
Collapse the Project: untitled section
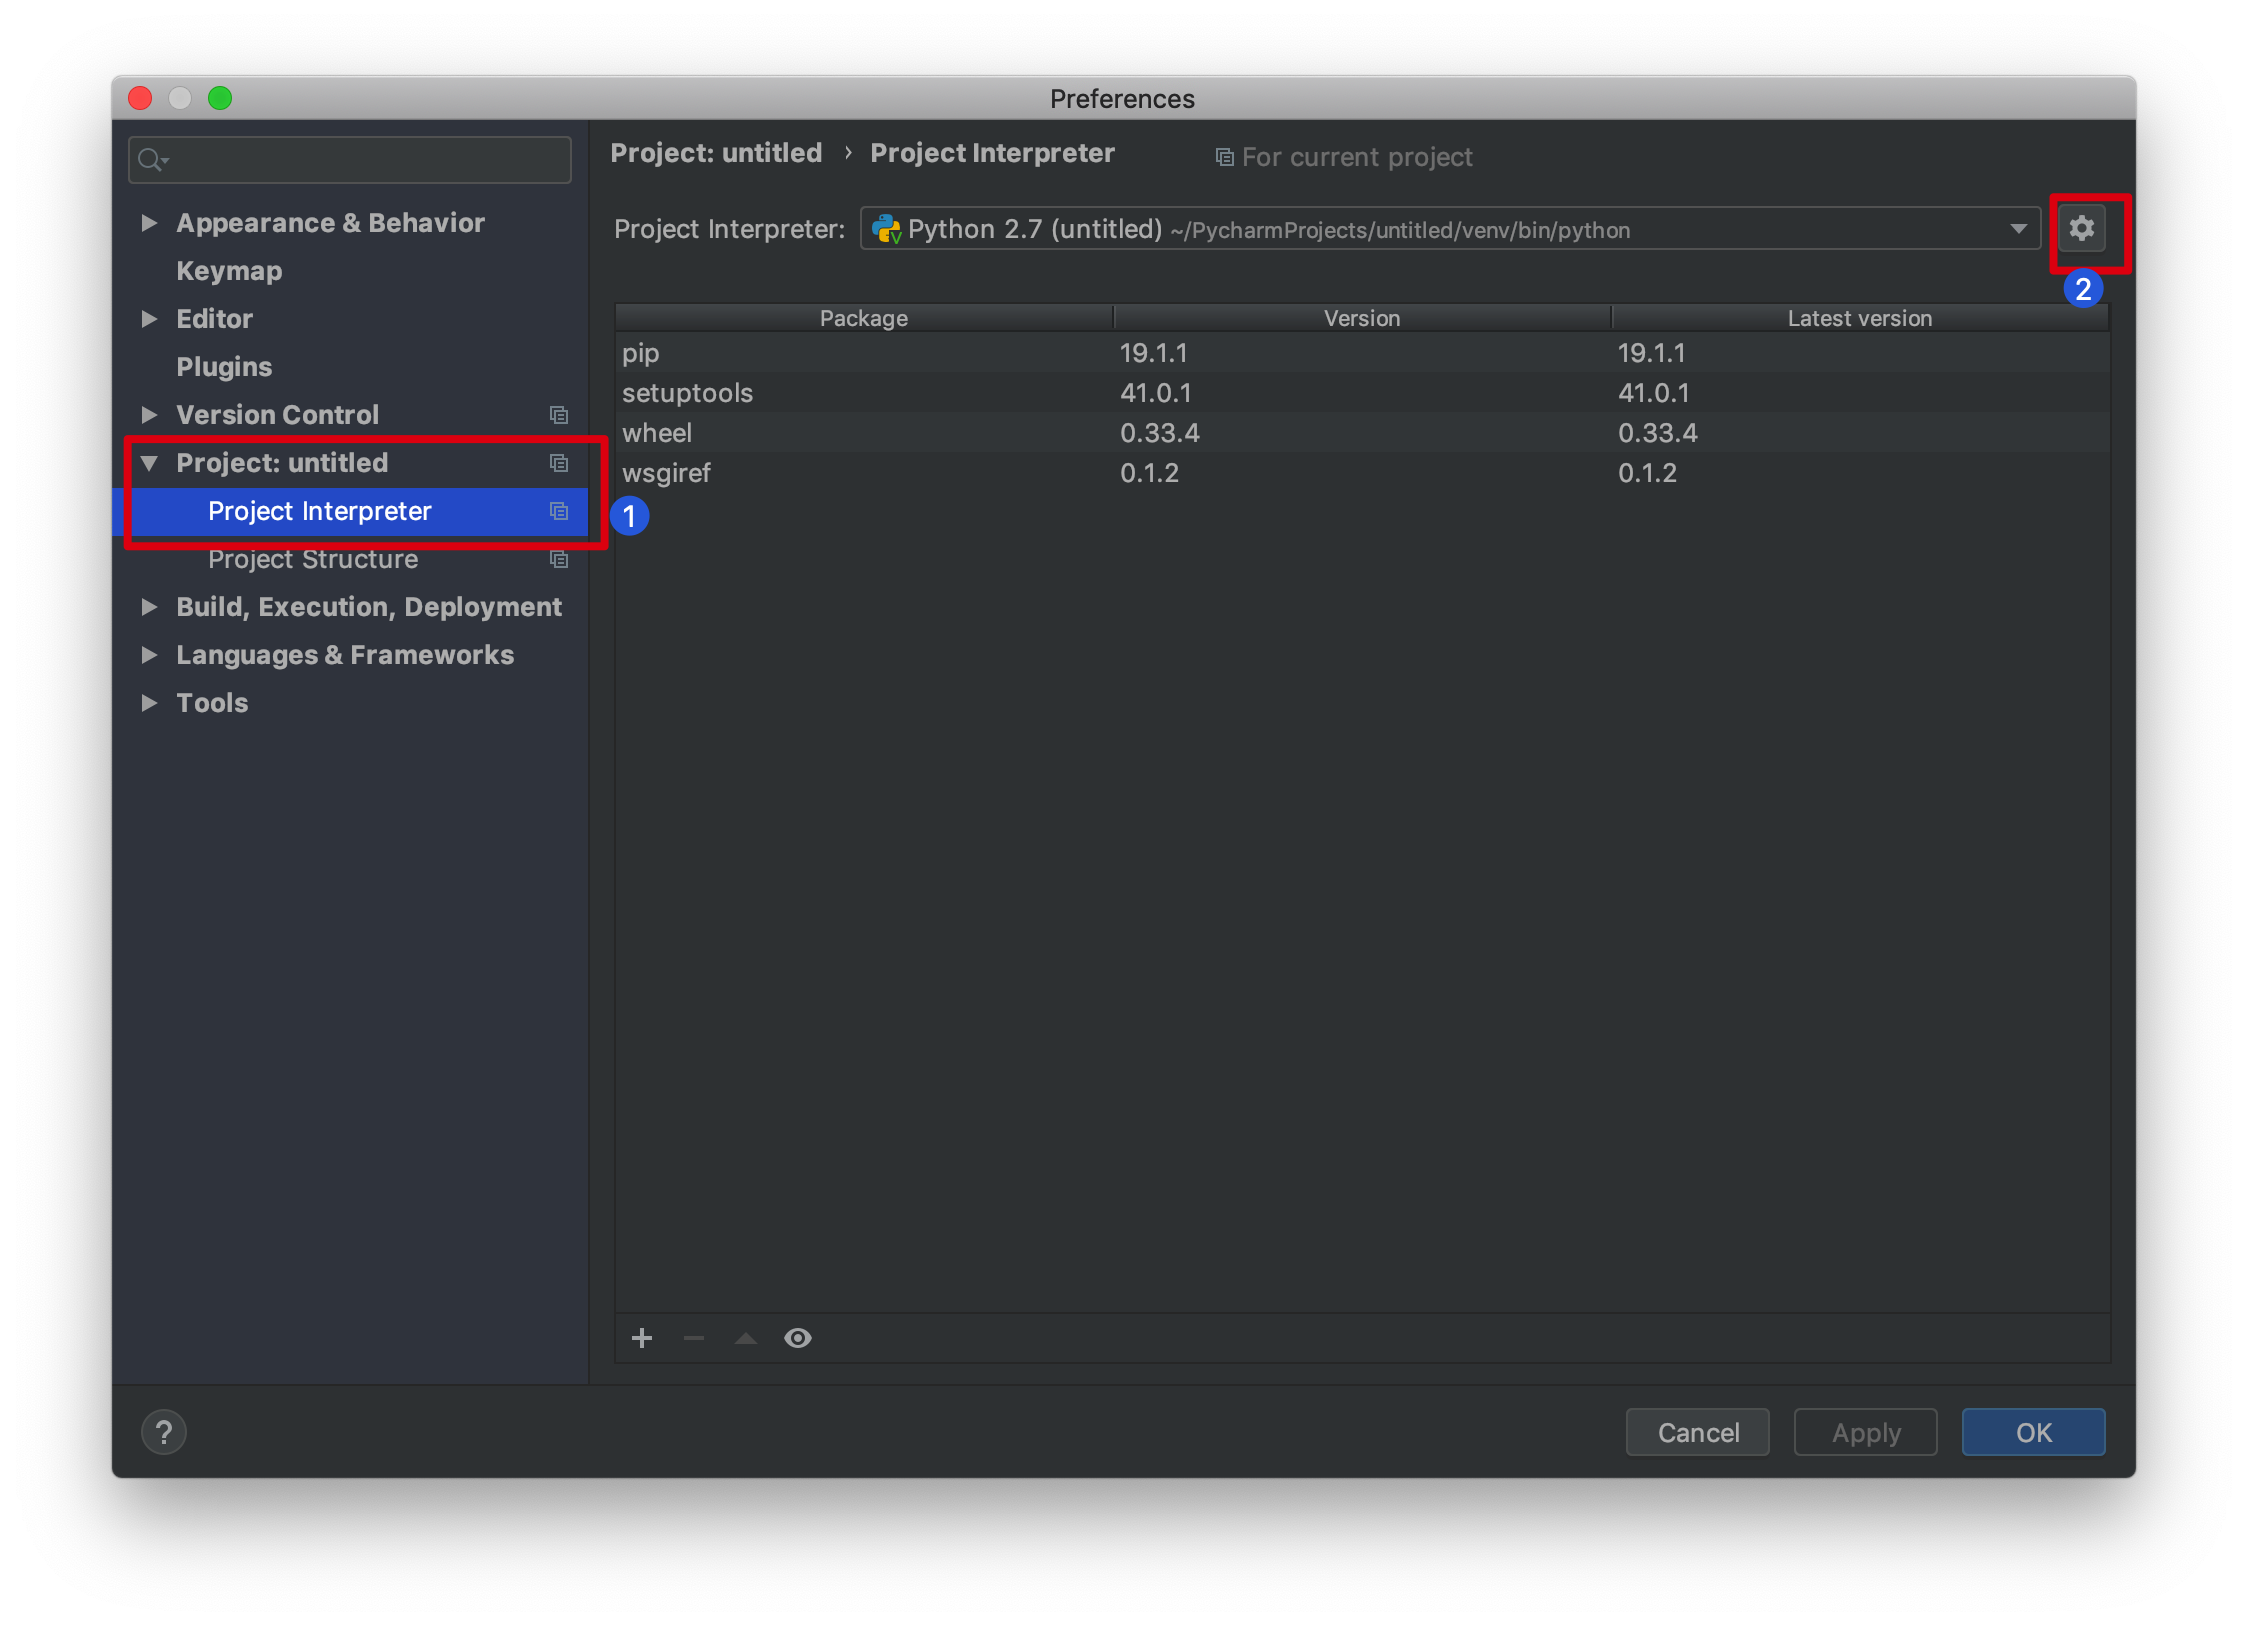pos(149,462)
